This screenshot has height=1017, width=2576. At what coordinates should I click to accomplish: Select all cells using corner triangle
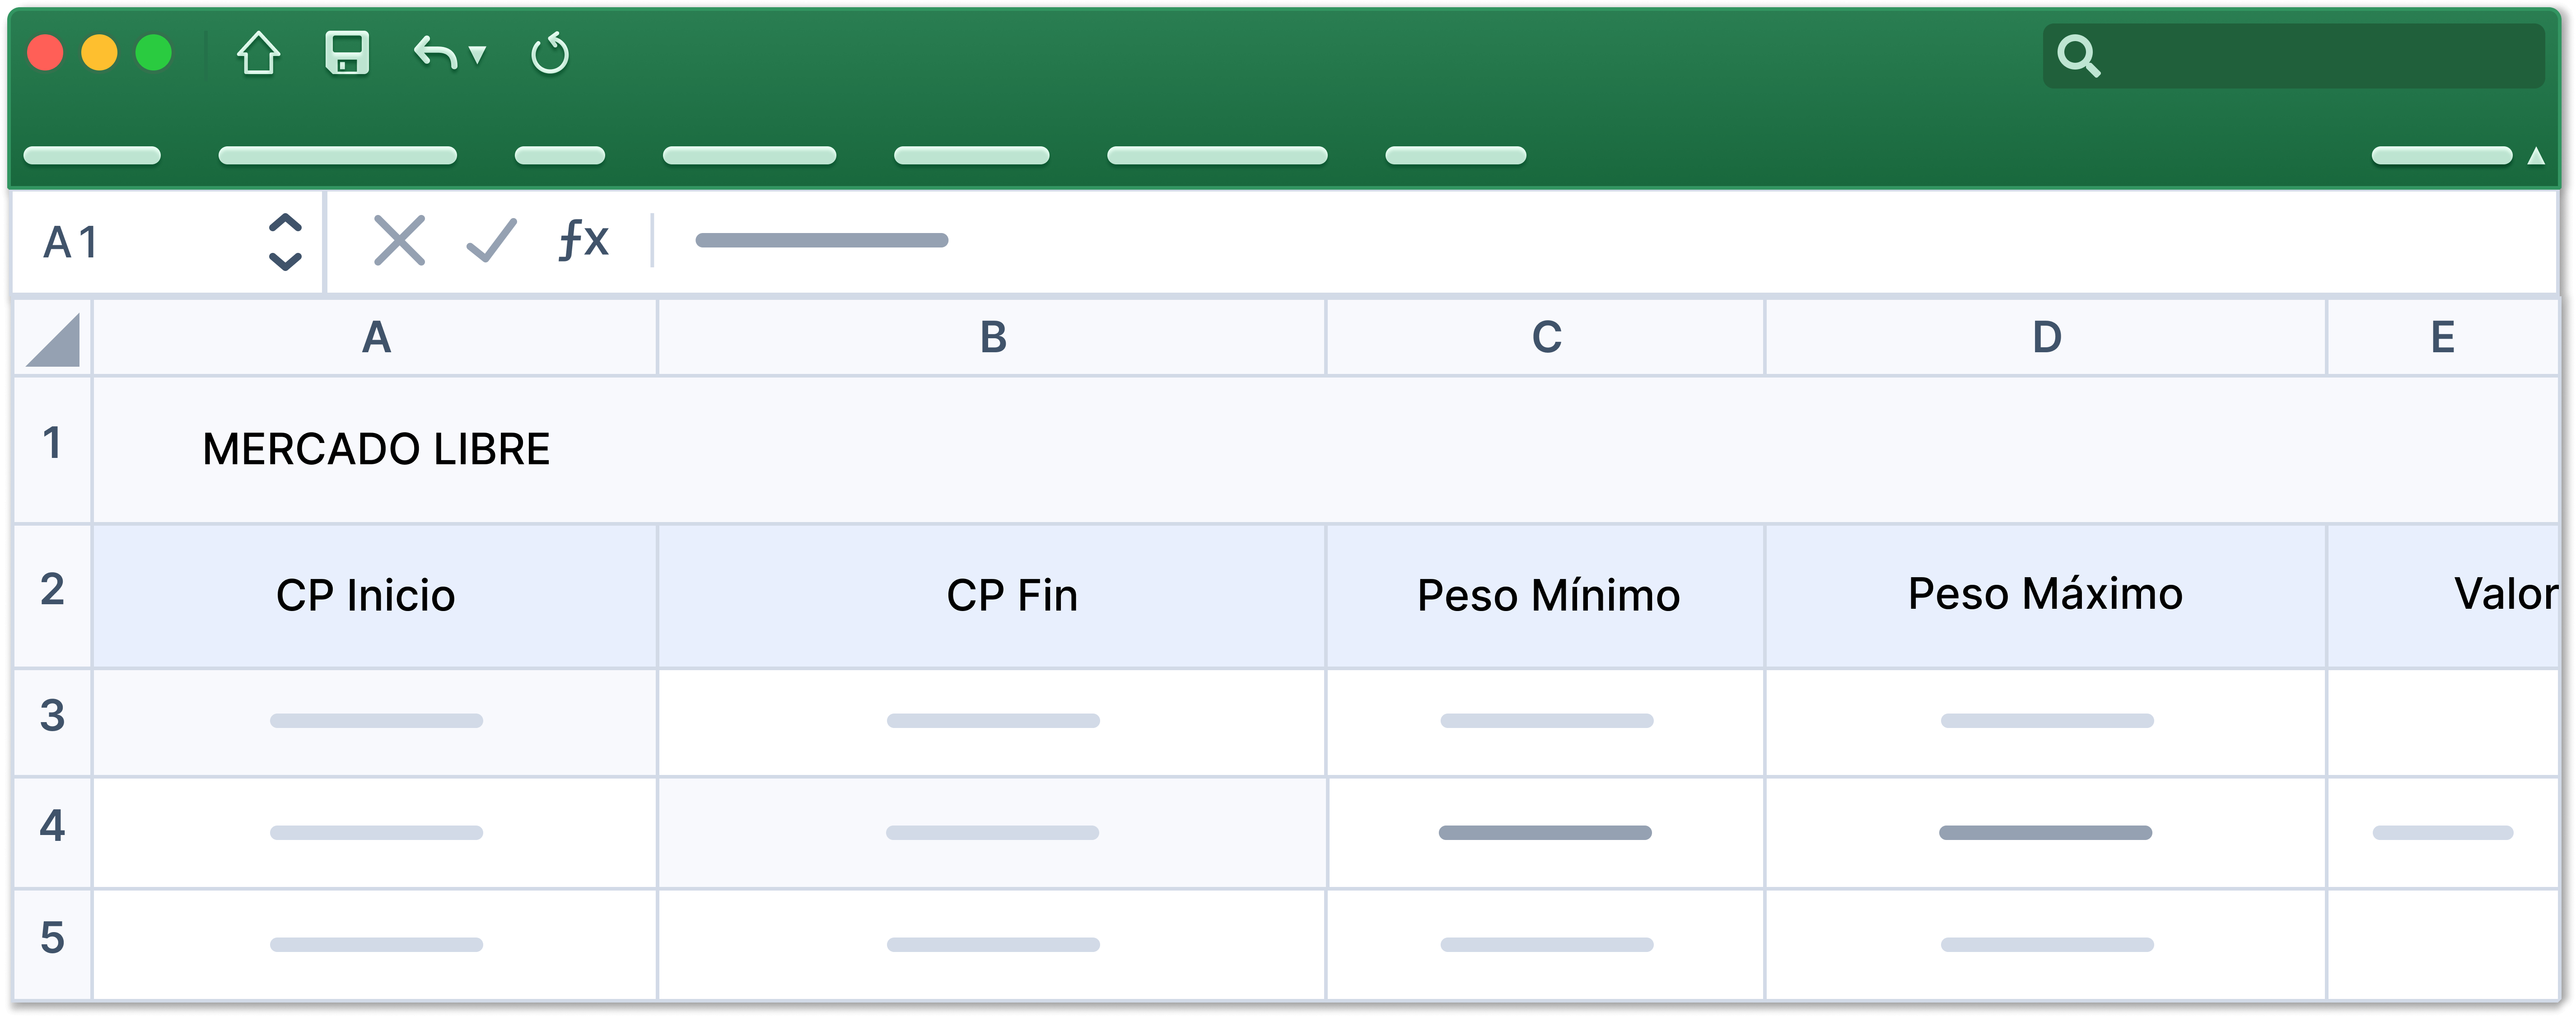[x=53, y=339]
